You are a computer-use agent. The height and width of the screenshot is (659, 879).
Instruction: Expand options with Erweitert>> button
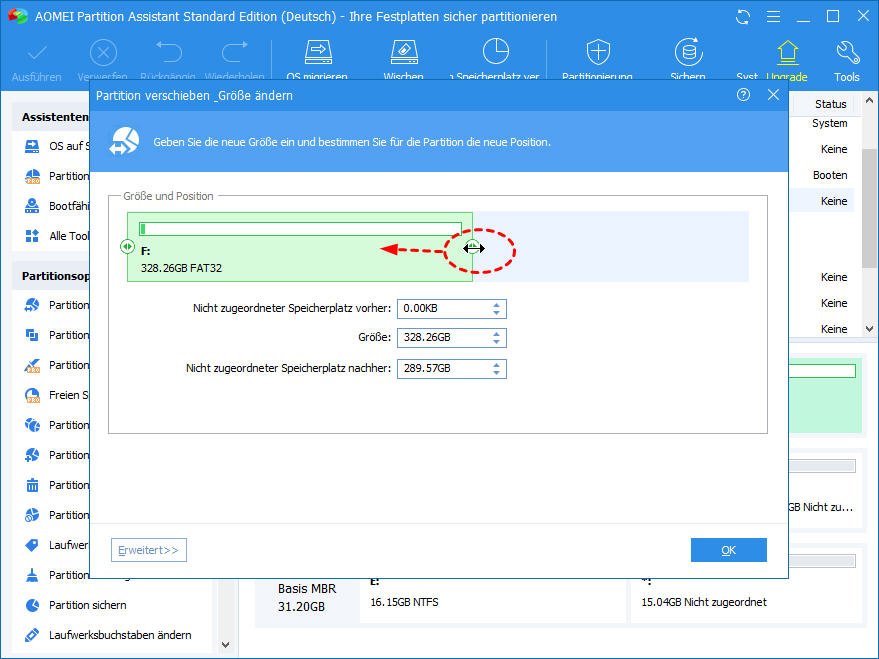tap(149, 550)
